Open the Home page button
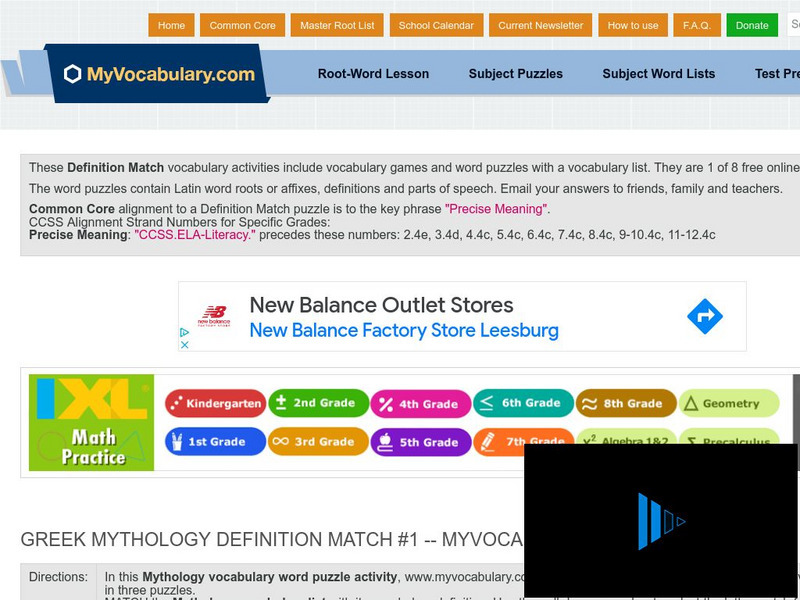The image size is (800, 600). click(x=171, y=26)
